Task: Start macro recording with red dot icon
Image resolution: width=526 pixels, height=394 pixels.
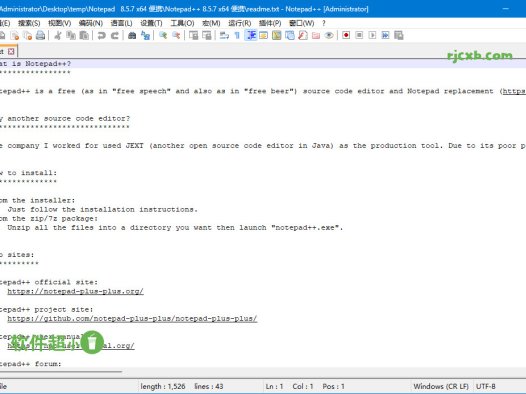Action: coord(346,35)
